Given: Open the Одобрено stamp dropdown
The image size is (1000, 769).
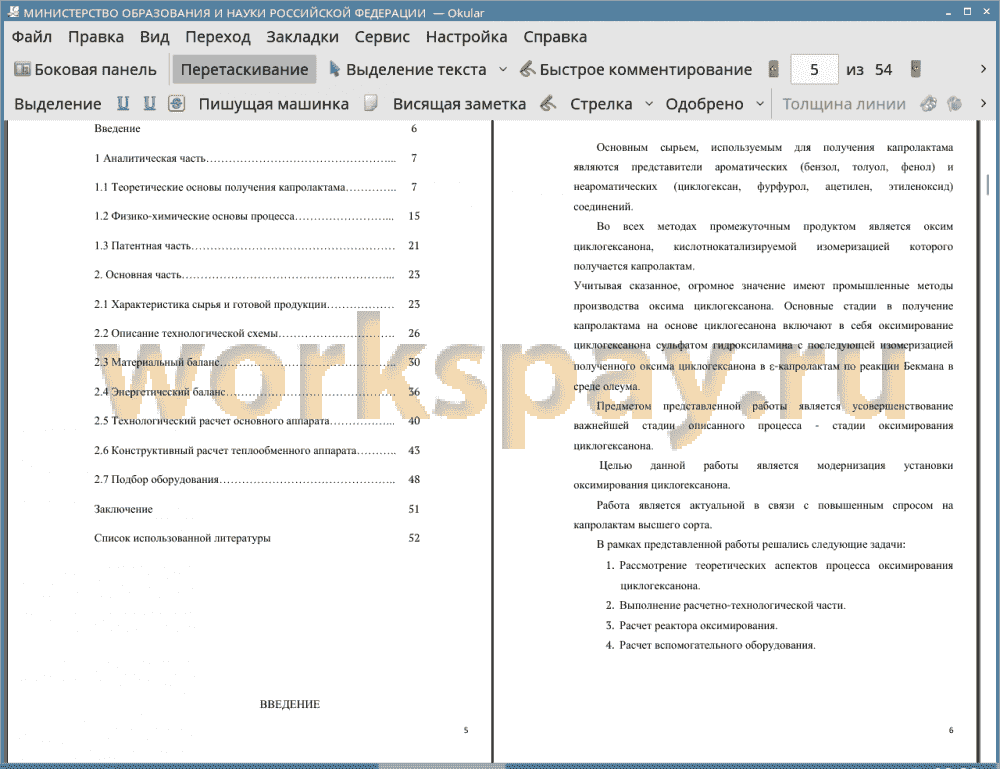Looking at the screenshot, I should [x=760, y=104].
